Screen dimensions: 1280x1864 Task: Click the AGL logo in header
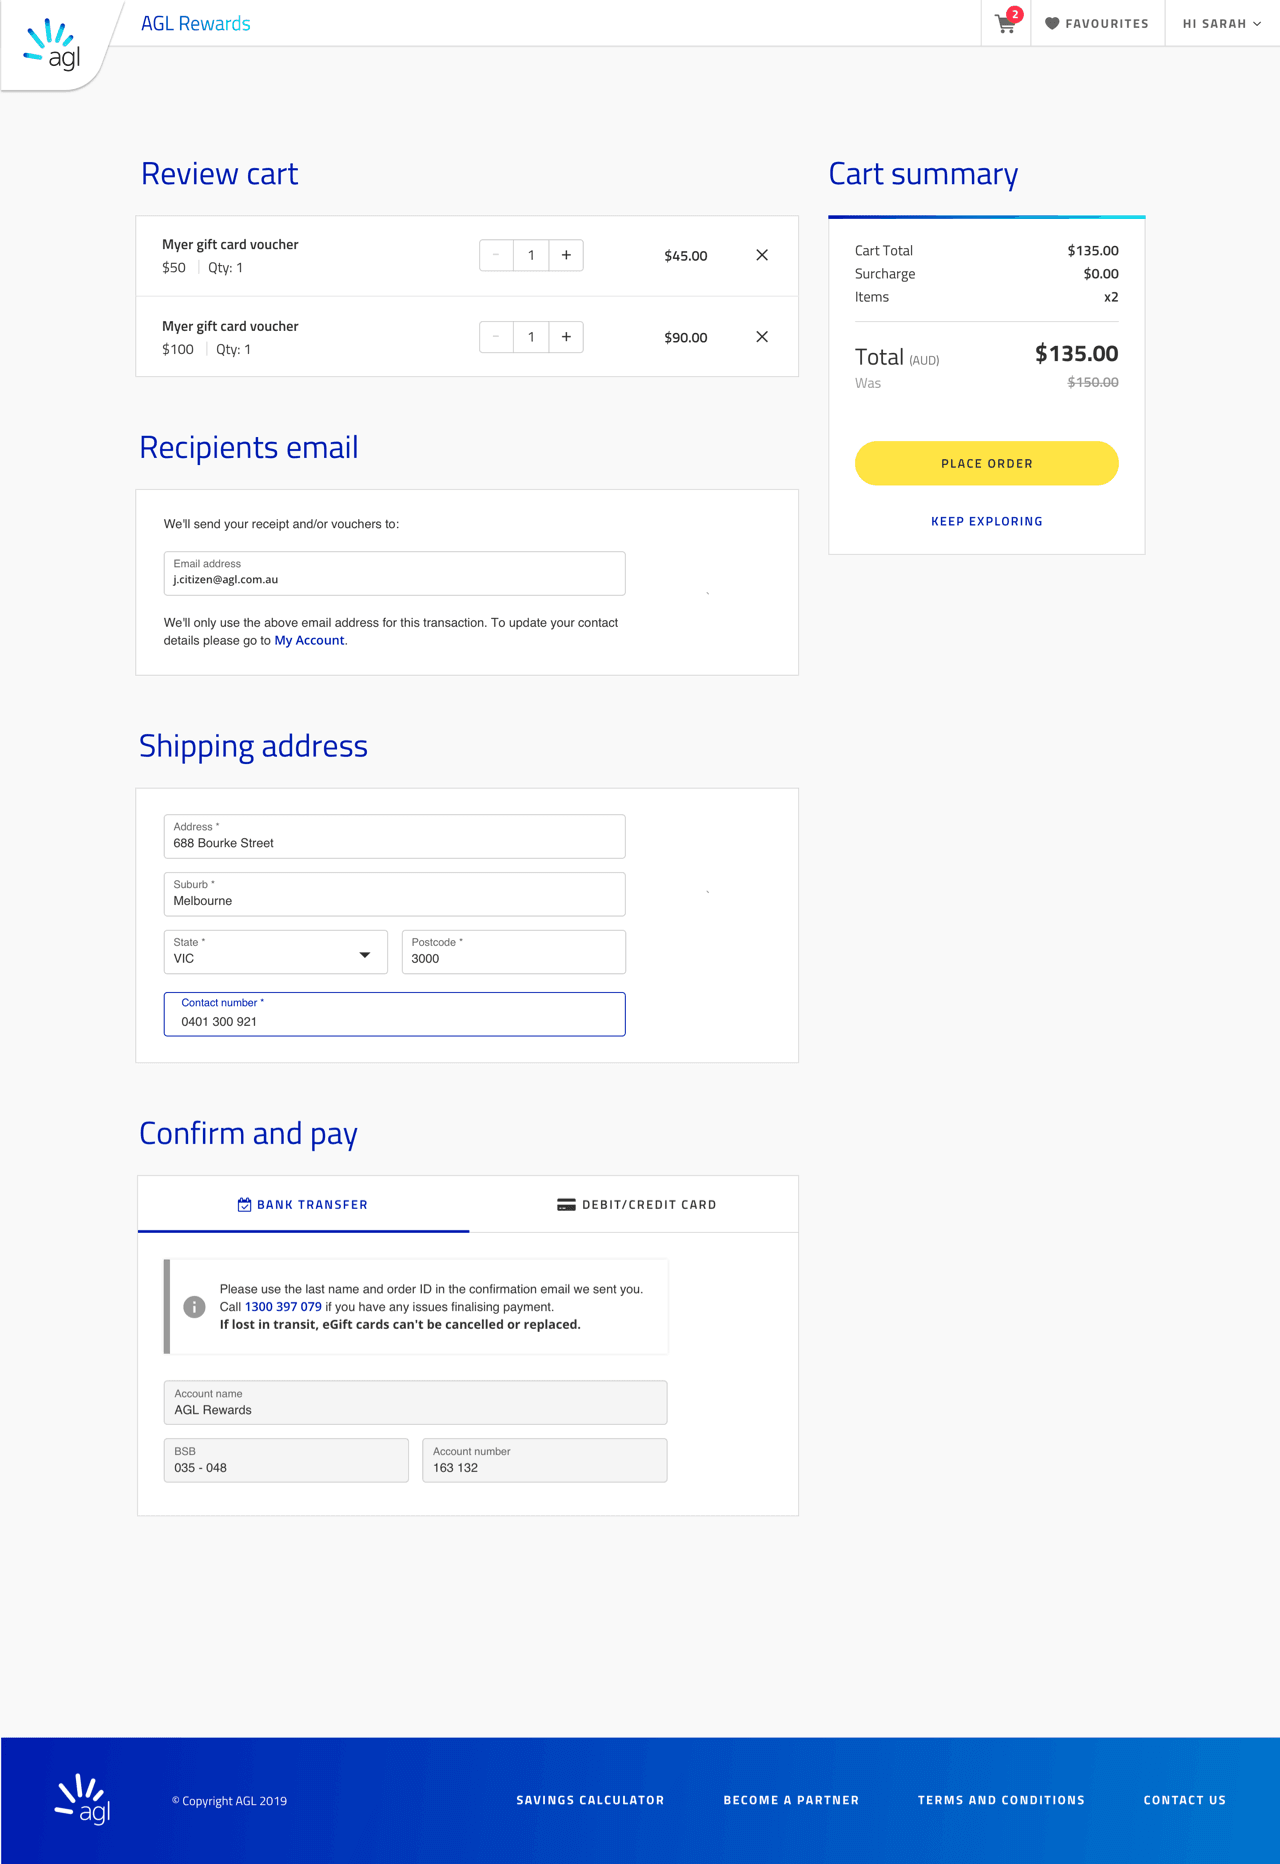pyautogui.click(x=52, y=46)
